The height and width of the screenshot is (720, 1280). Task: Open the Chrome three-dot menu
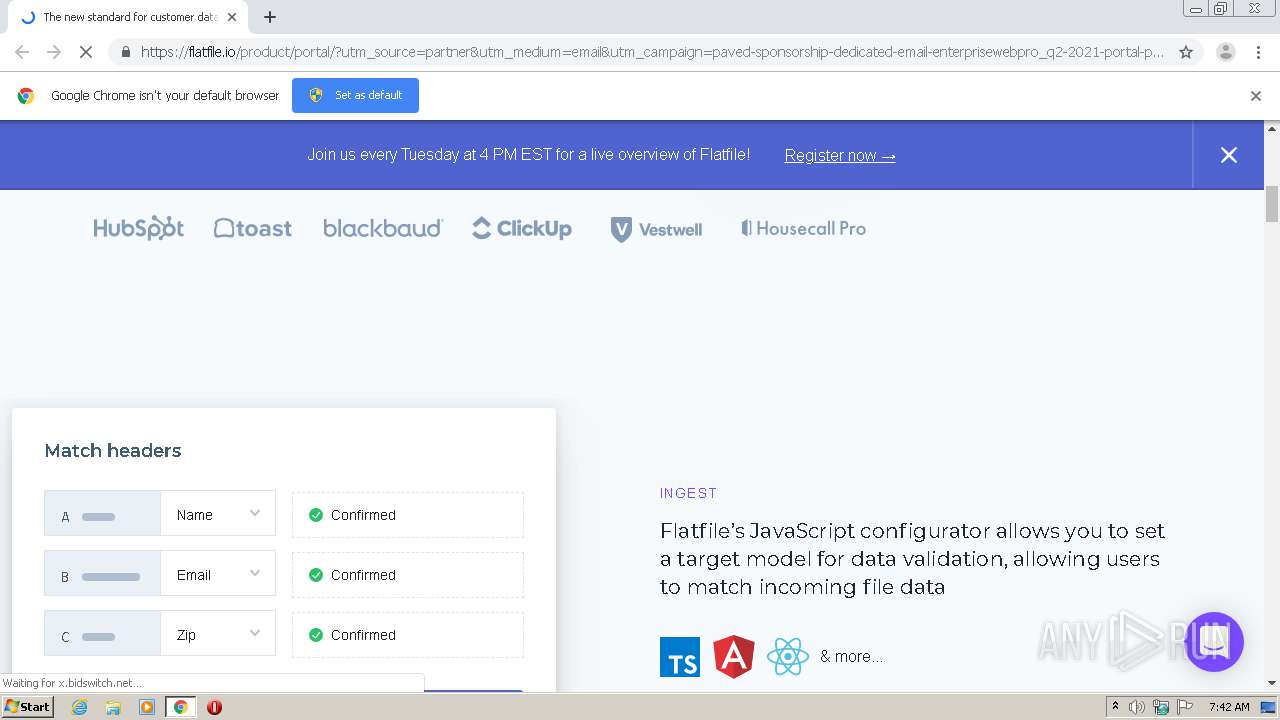point(1258,52)
